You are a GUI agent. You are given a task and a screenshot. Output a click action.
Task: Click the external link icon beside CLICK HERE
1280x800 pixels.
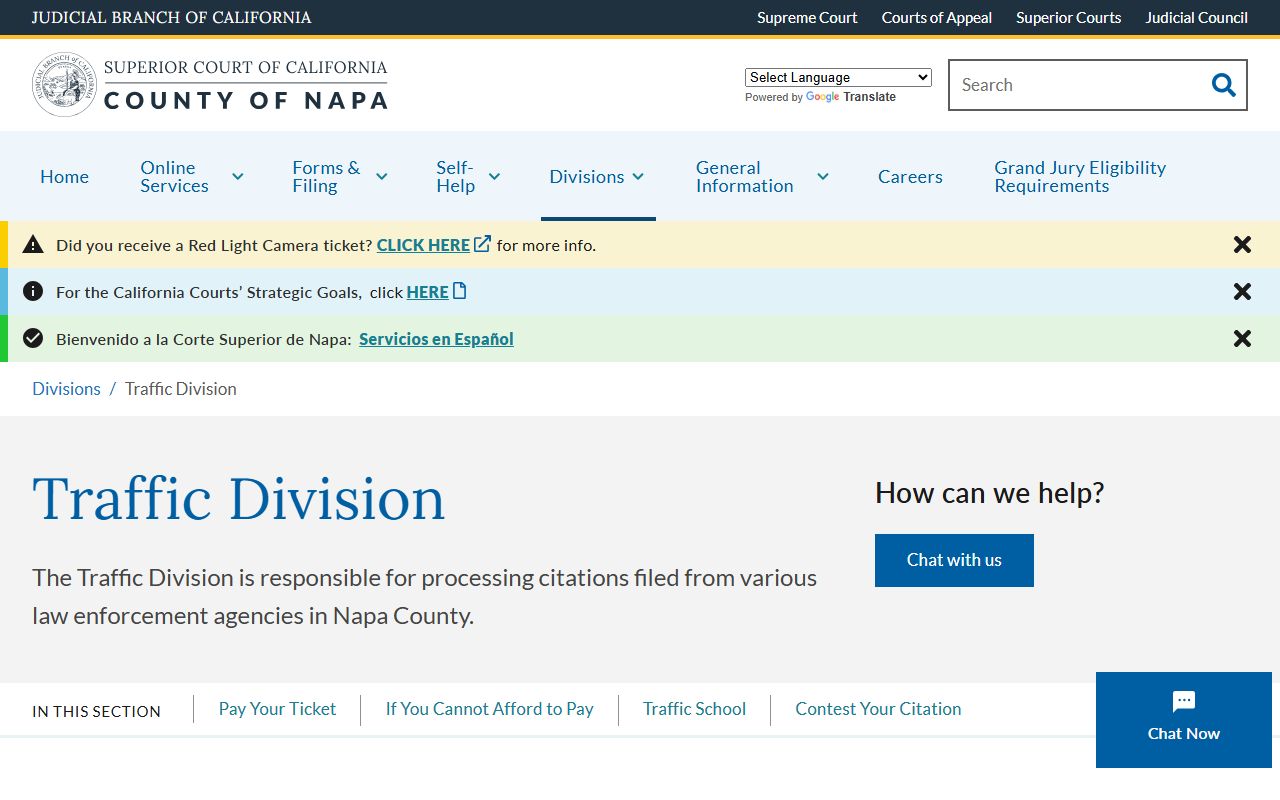point(482,244)
